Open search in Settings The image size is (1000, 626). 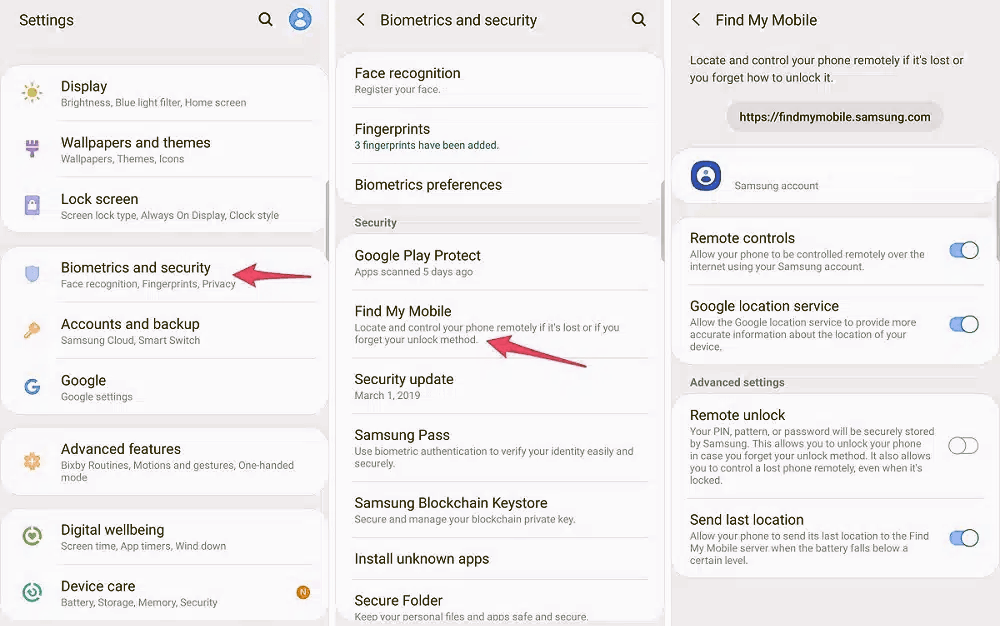click(265, 19)
